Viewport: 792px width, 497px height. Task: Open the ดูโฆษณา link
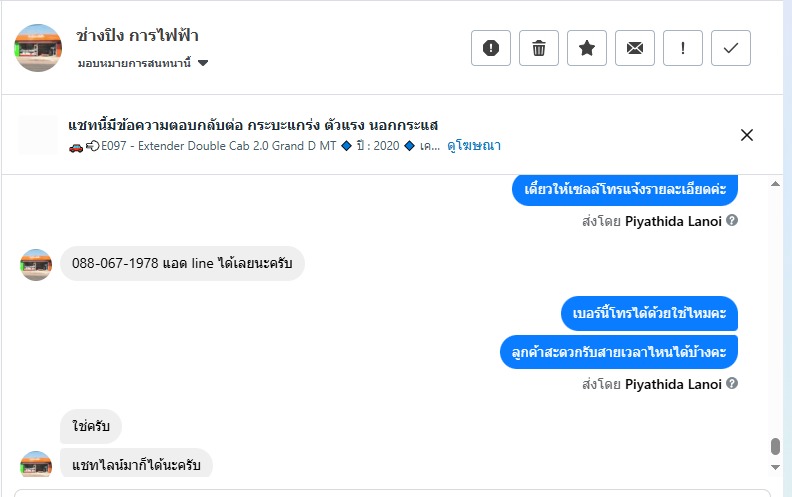[x=474, y=146]
